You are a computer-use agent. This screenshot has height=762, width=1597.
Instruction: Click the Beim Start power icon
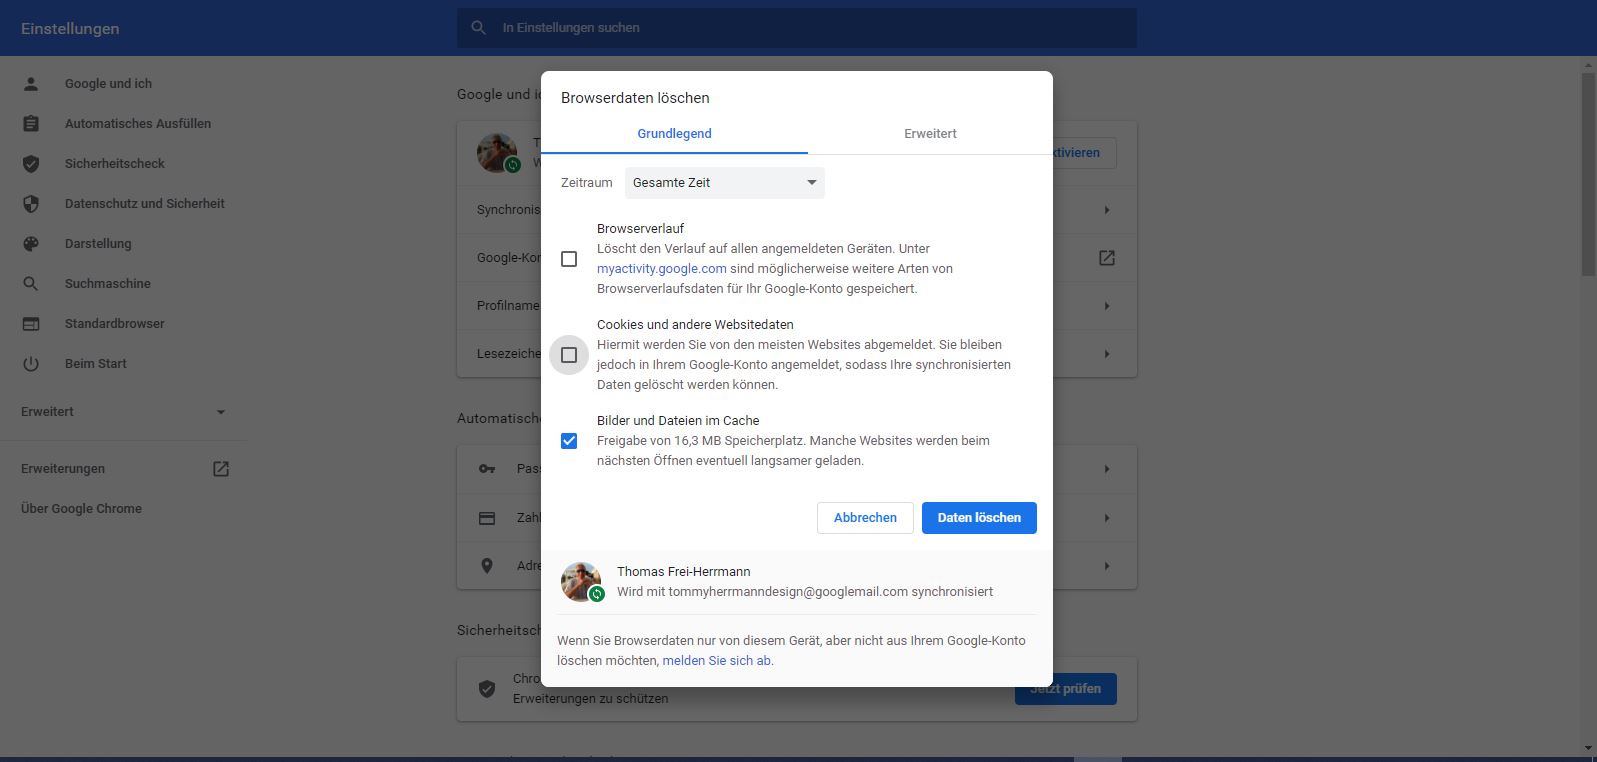pyautogui.click(x=31, y=364)
